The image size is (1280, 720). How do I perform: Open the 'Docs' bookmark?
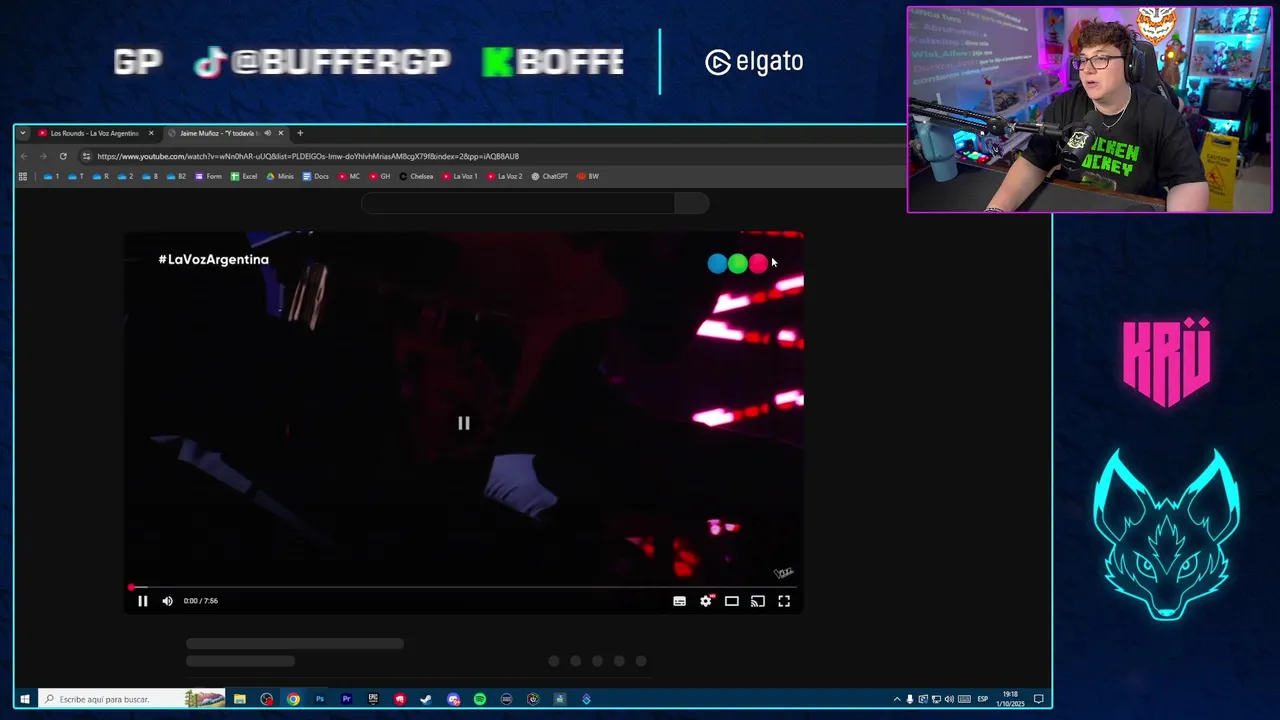coord(315,176)
